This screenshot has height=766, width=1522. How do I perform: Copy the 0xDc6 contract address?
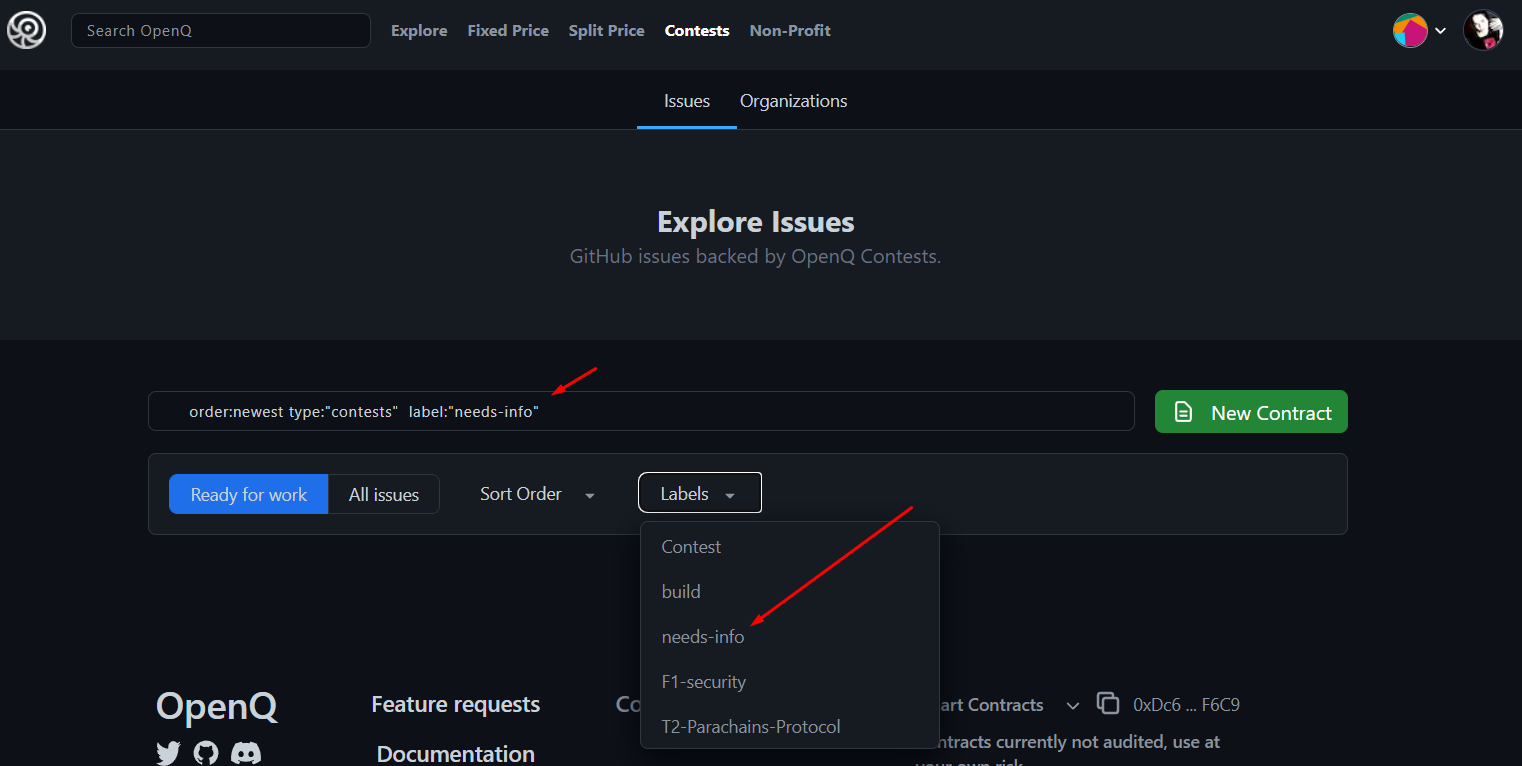pyautogui.click(x=1108, y=704)
